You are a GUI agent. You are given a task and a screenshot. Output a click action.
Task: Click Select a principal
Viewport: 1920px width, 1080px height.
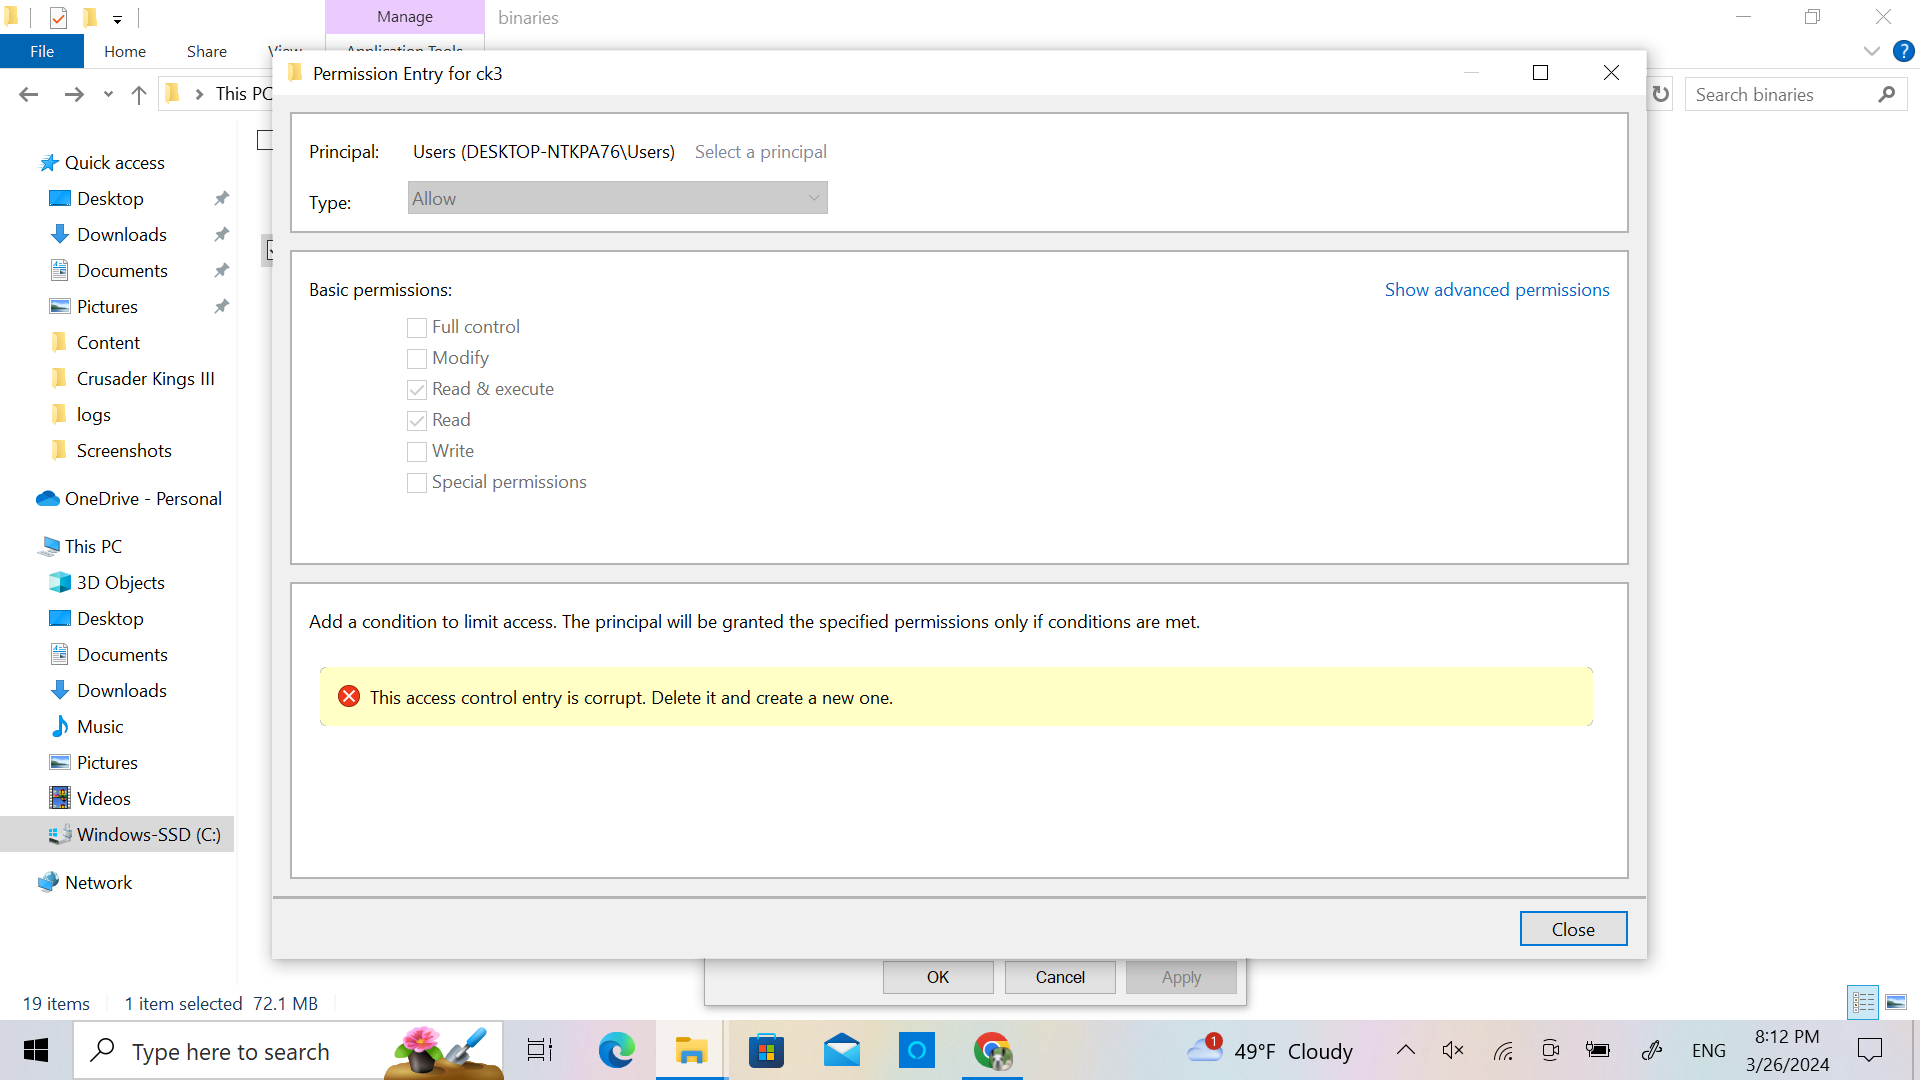pyautogui.click(x=760, y=151)
